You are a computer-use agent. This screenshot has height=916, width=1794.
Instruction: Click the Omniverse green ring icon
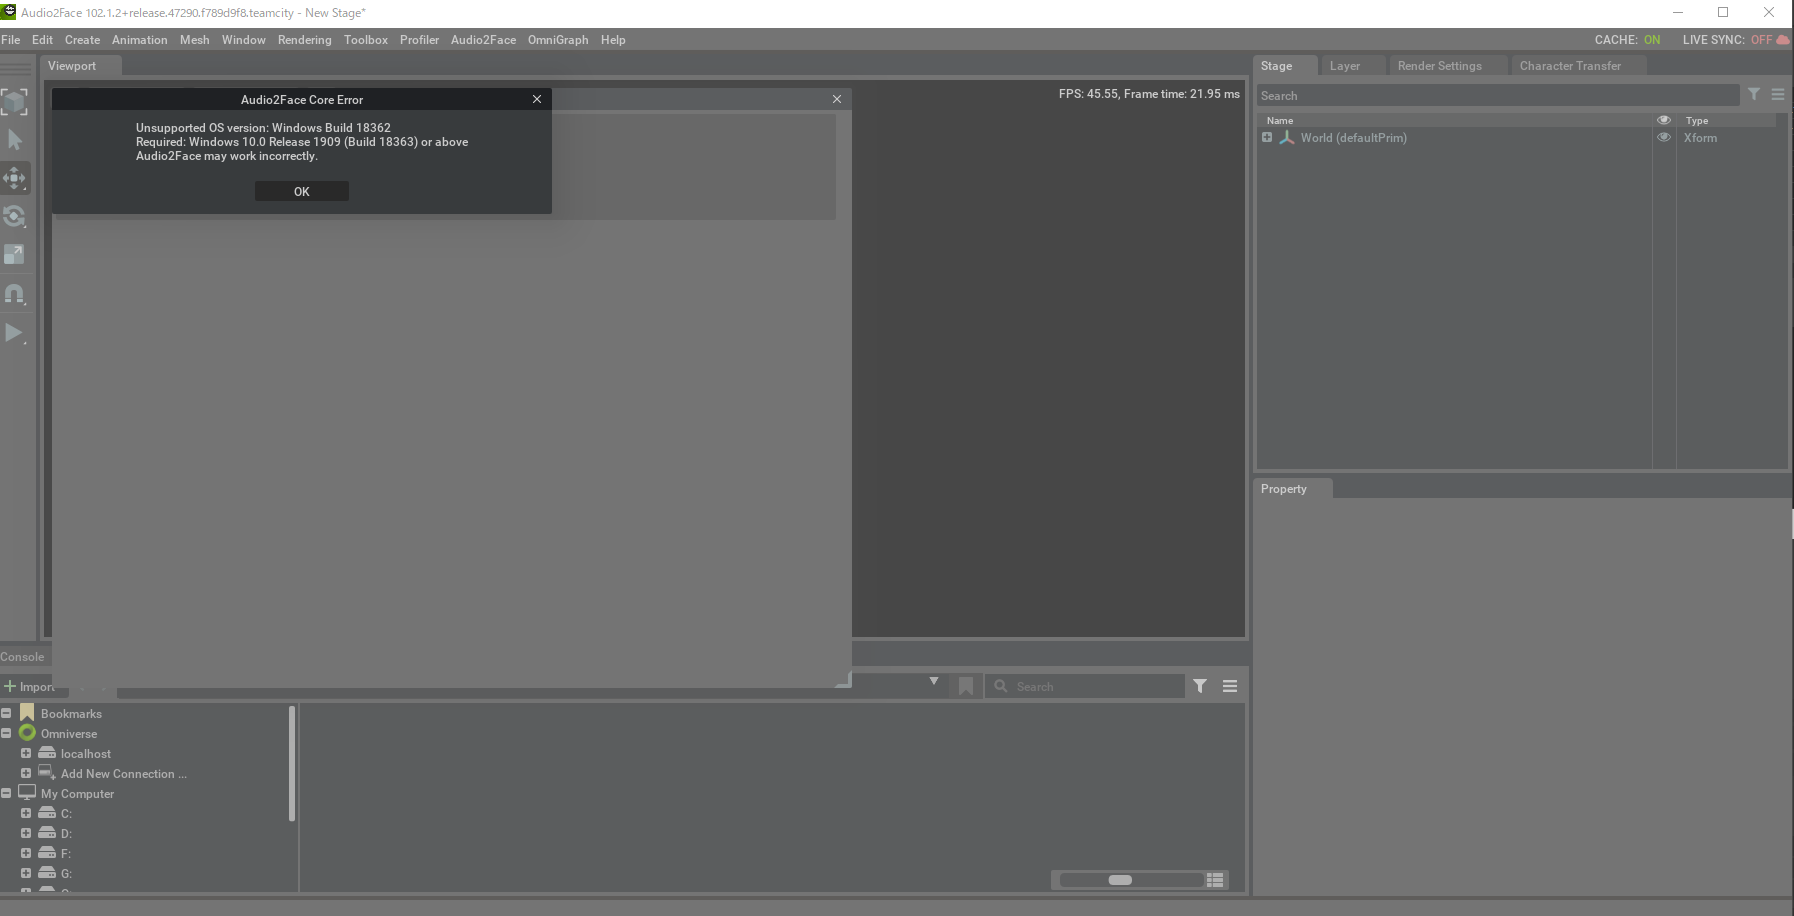(x=27, y=733)
